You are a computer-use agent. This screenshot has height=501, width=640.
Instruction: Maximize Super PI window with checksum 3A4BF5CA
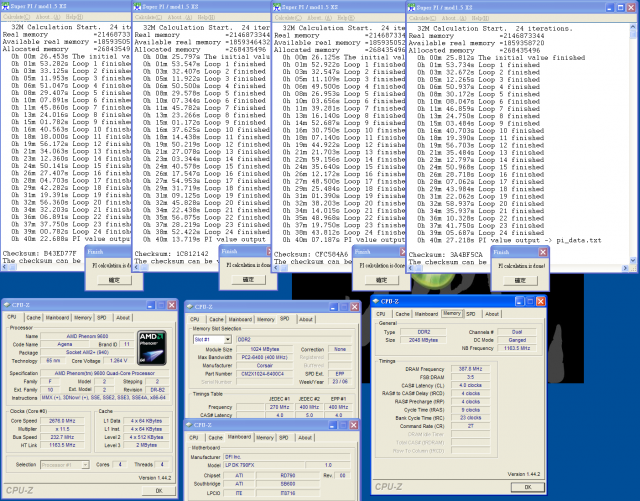(621, 7)
